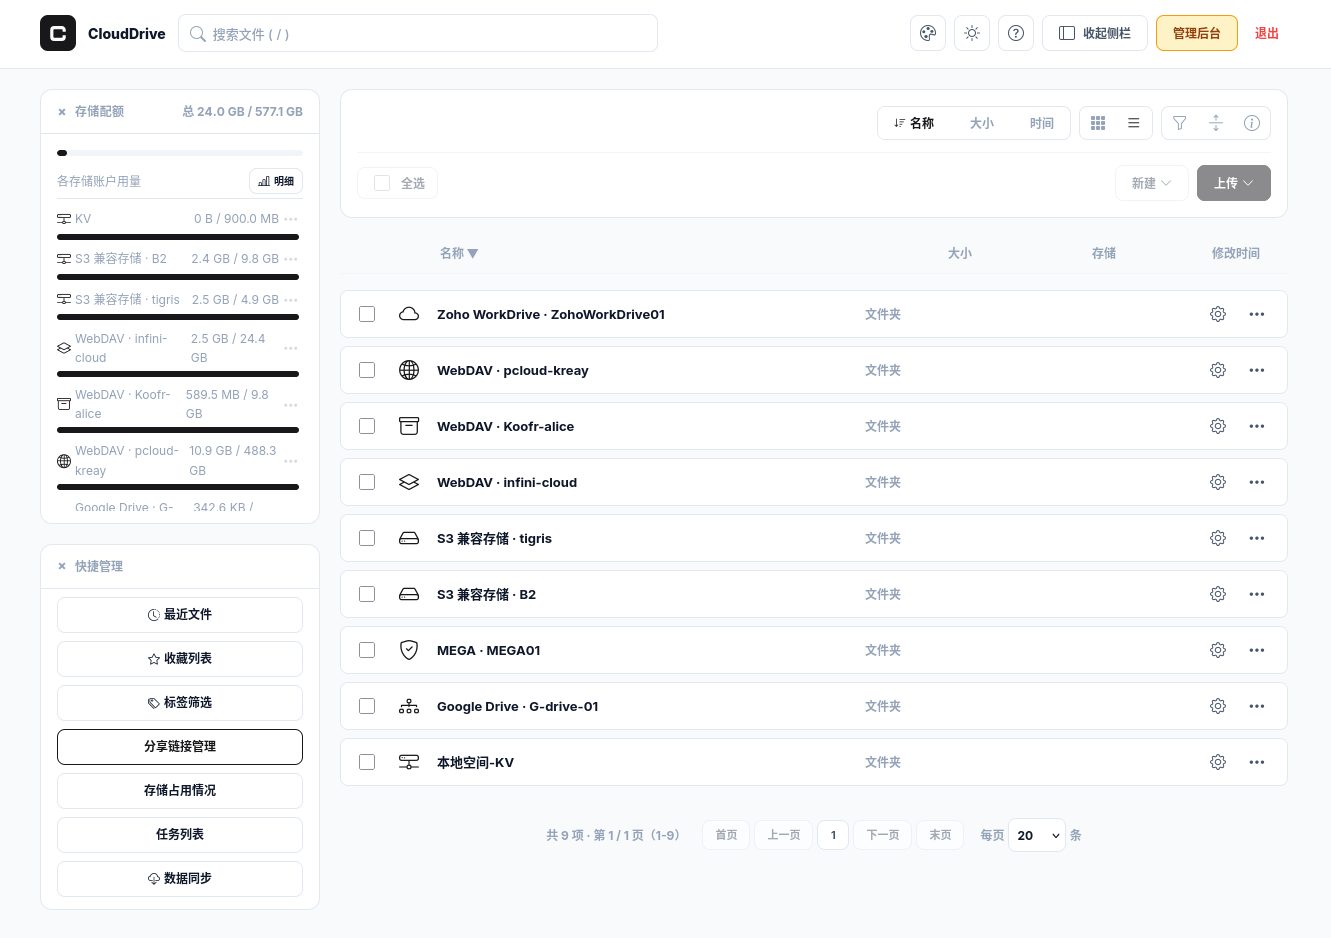This screenshot has height=938, width=1331.
Task: Open 分享链接管理
Action: [x=180, y=747]
